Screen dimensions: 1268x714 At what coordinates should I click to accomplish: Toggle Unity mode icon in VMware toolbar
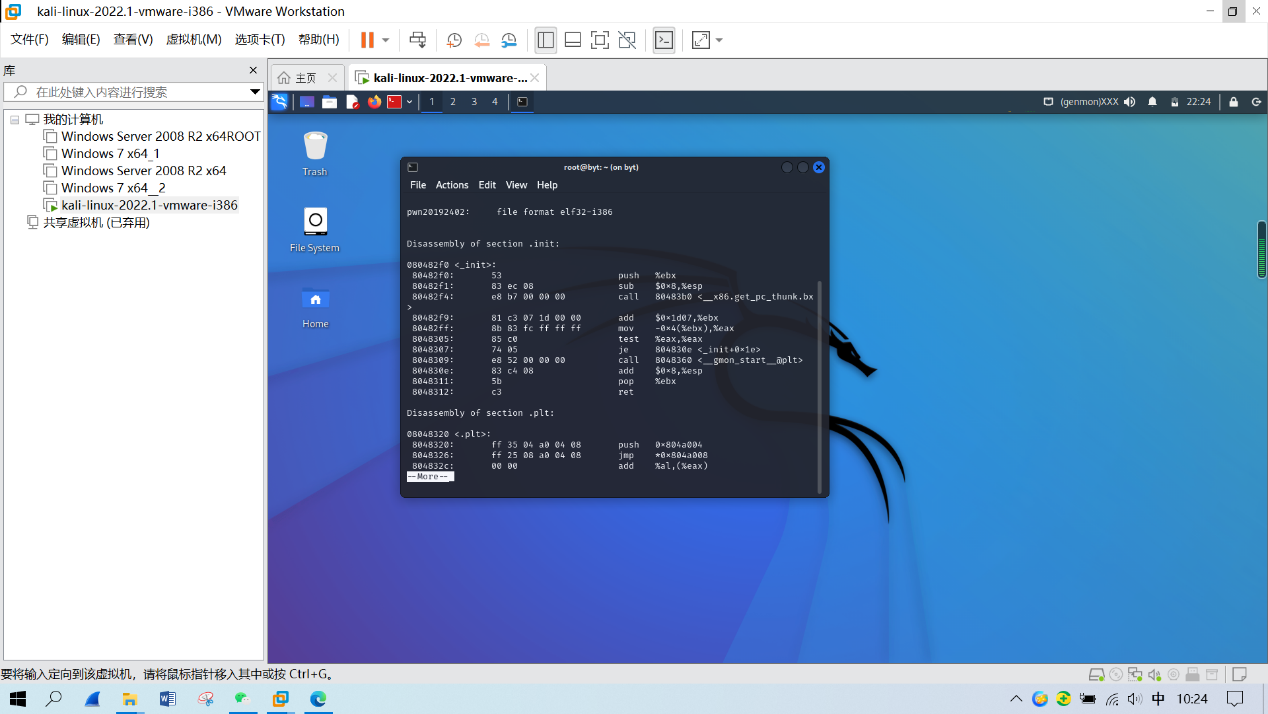coord(627,40)
